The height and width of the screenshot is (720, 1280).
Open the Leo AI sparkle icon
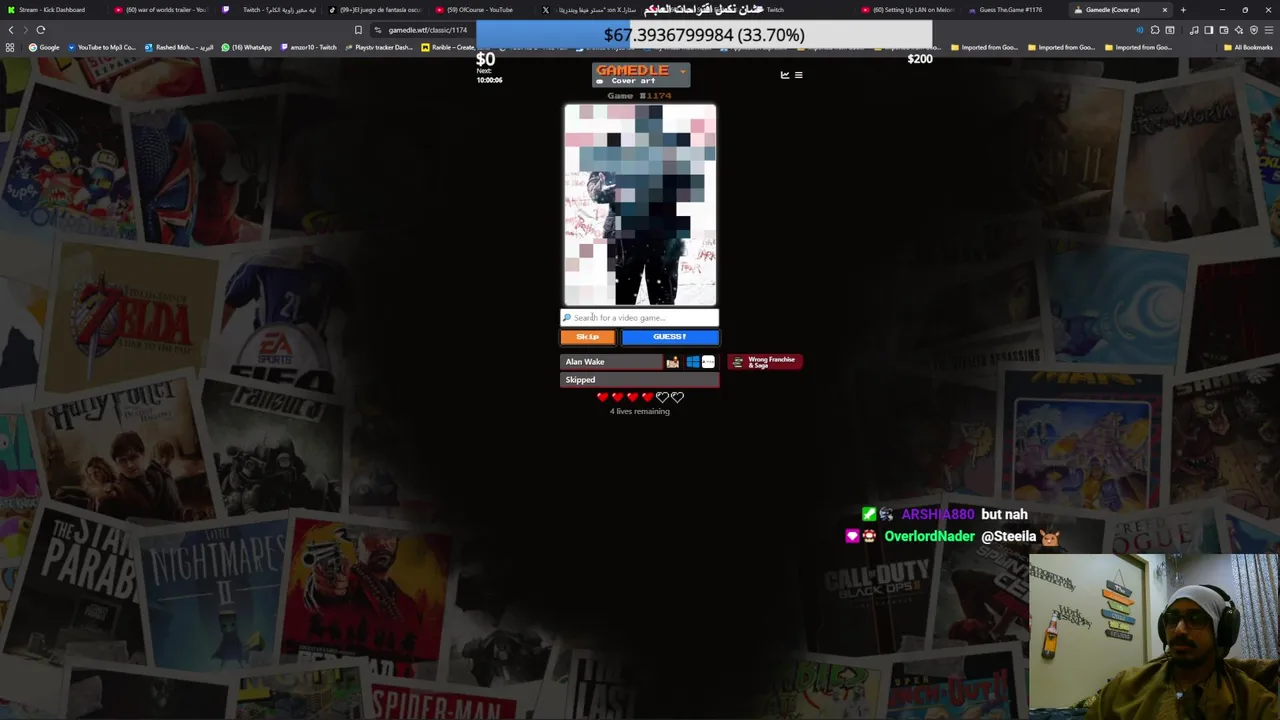coord(1239,30)
